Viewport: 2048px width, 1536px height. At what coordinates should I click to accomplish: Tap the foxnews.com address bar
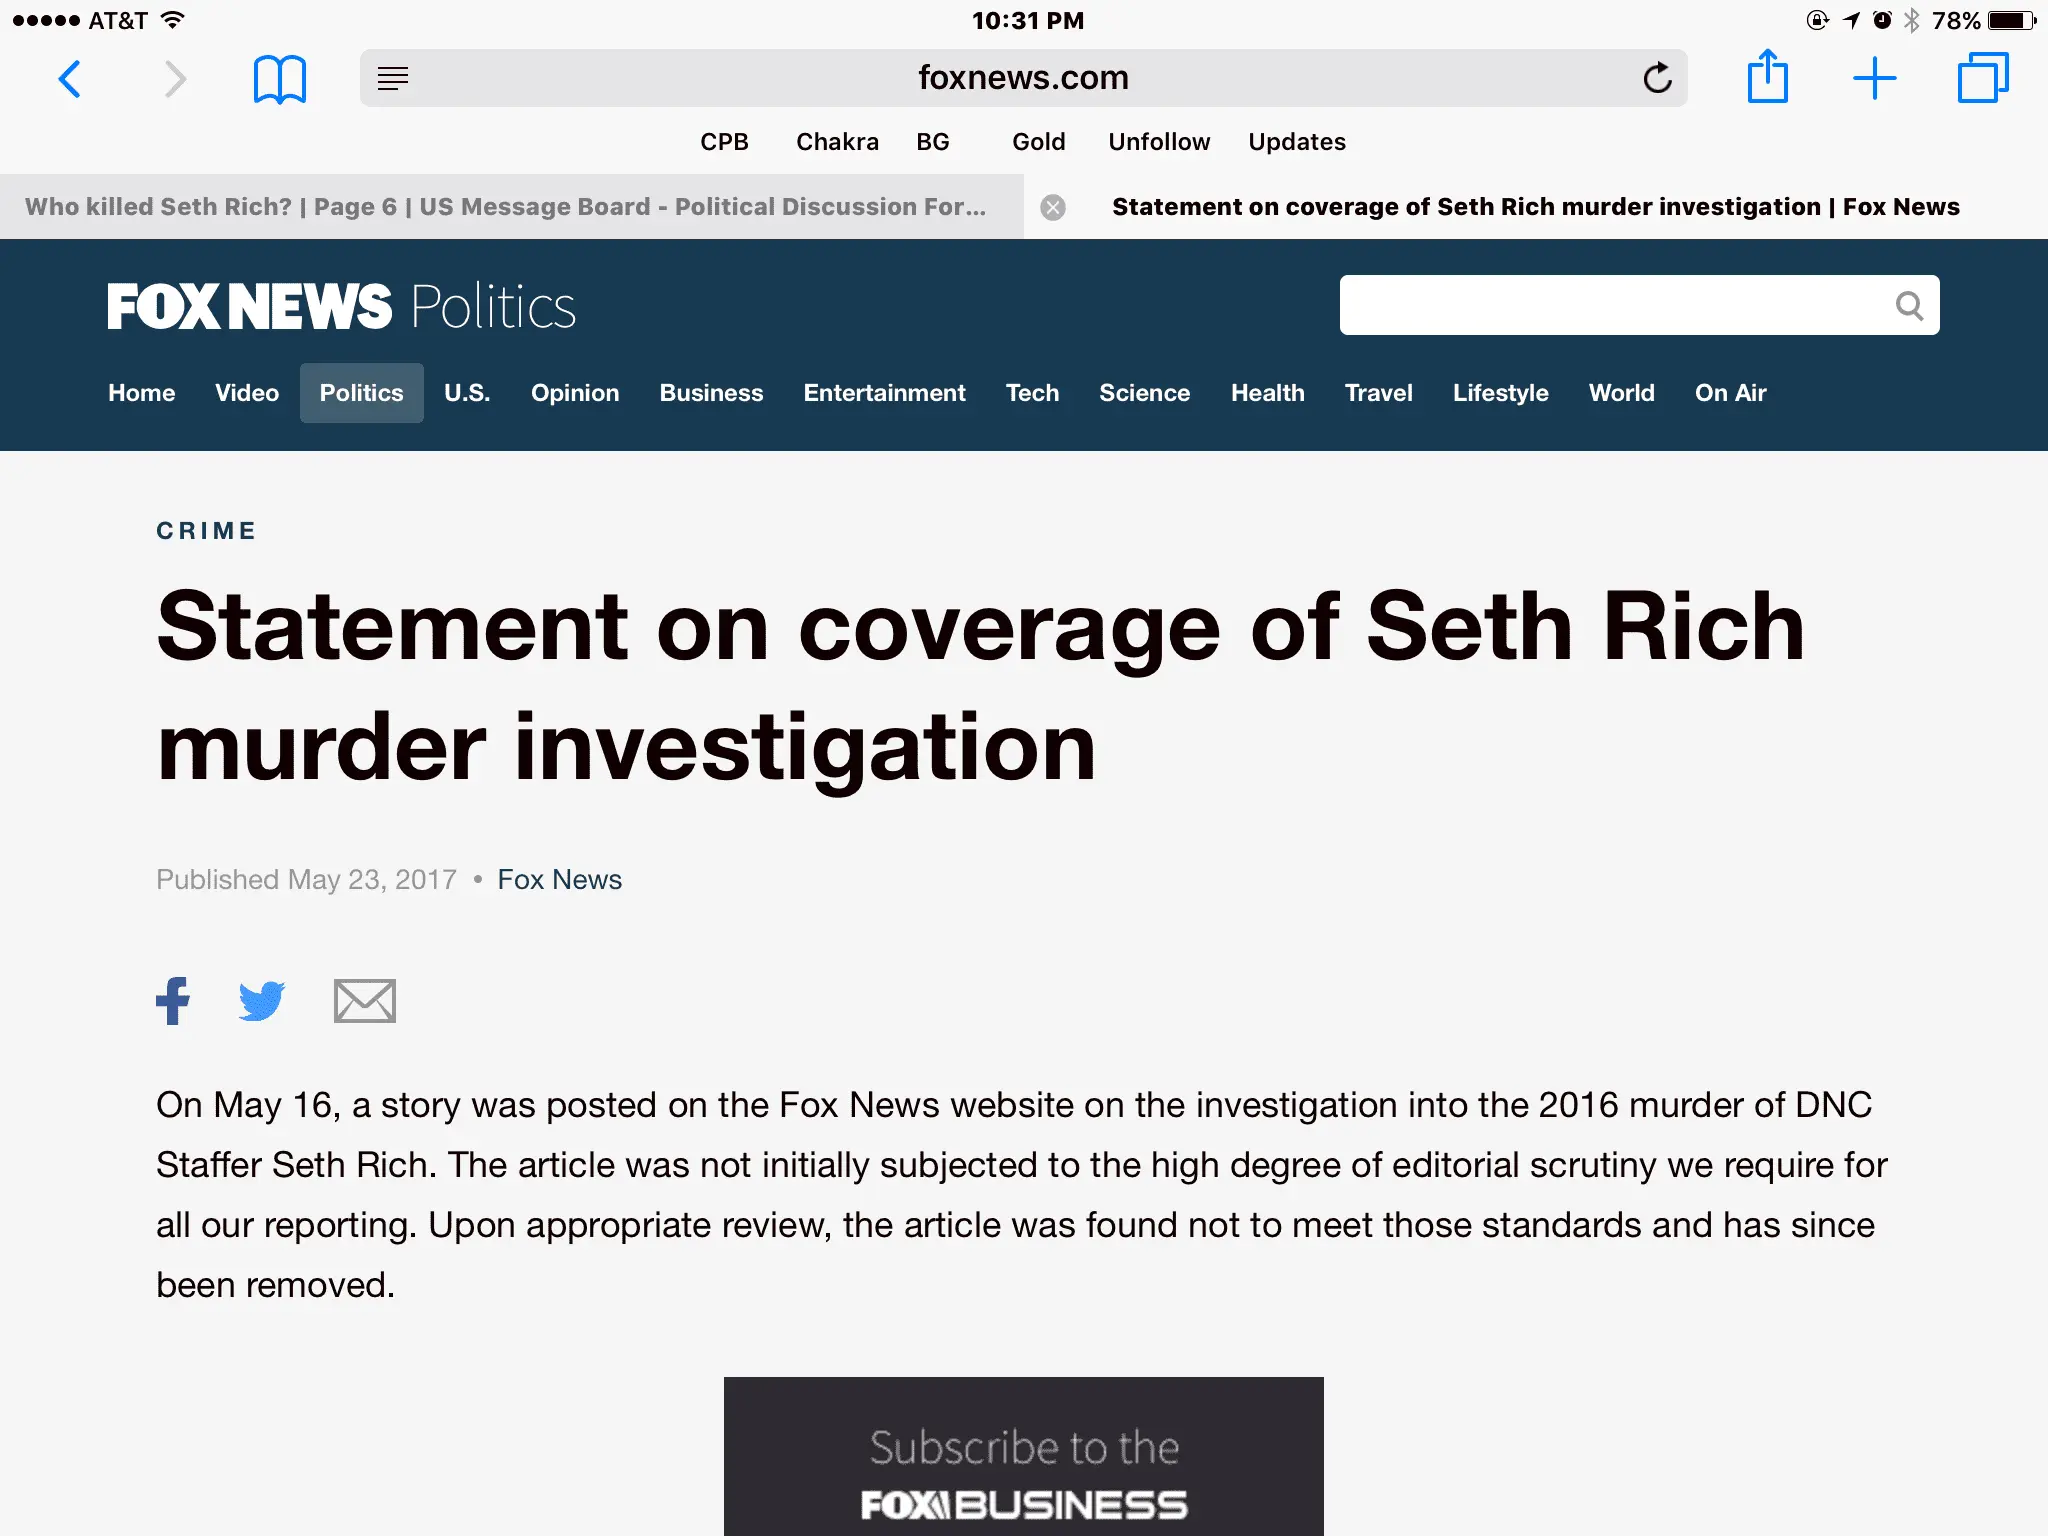coord(1022,78)
